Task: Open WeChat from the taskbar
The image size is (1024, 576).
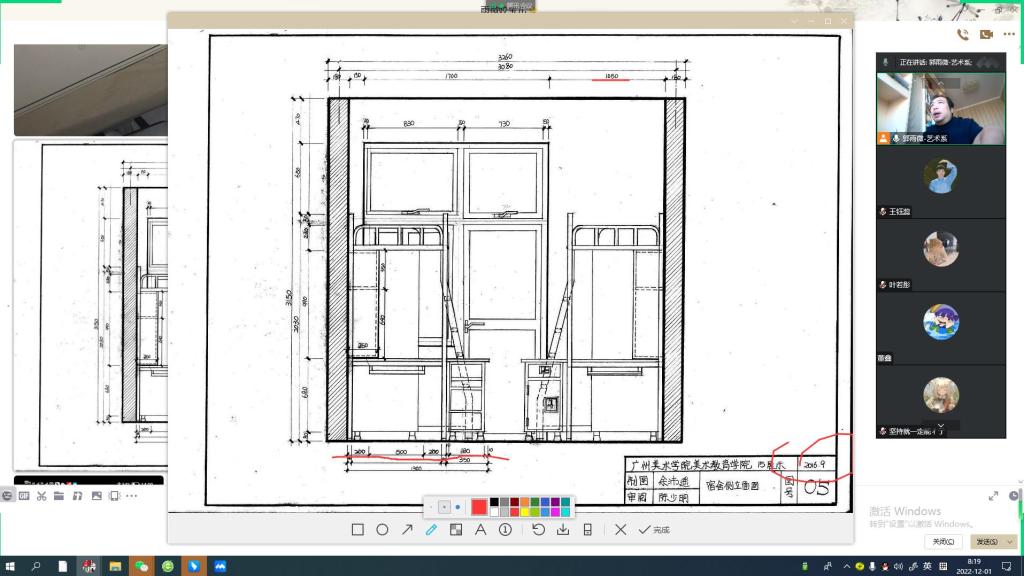Action: point(141,566)
